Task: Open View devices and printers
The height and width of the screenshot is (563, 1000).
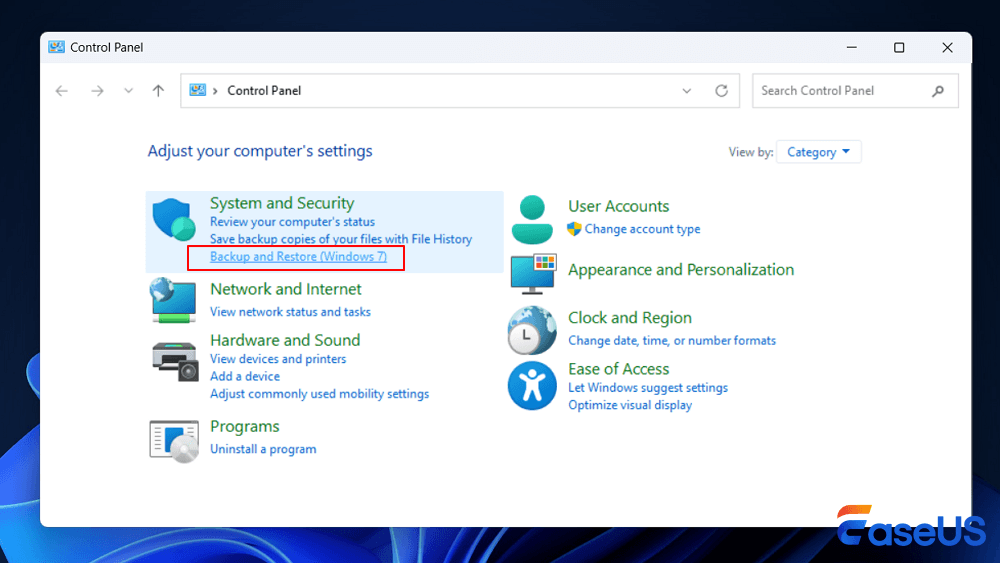Action: click(x=278, y=359)
